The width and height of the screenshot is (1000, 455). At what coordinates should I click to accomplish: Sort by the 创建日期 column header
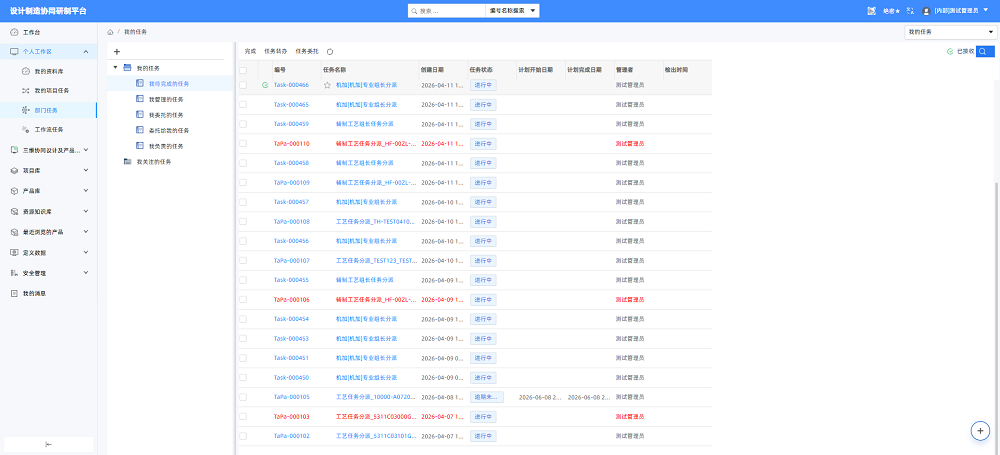[432, 70]
